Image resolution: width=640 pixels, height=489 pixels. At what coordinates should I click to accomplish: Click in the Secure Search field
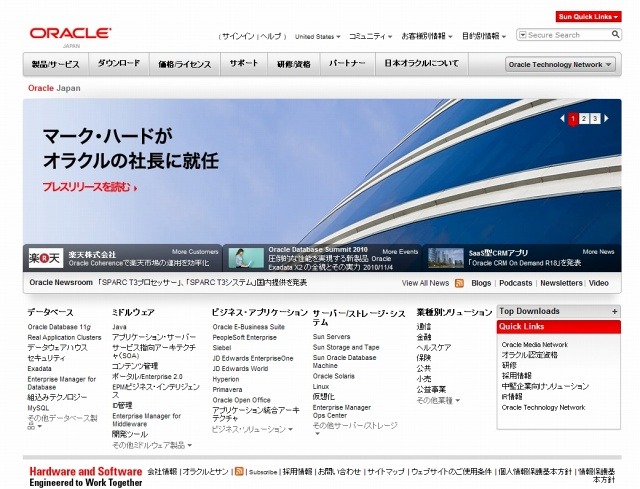pos(569,35)
